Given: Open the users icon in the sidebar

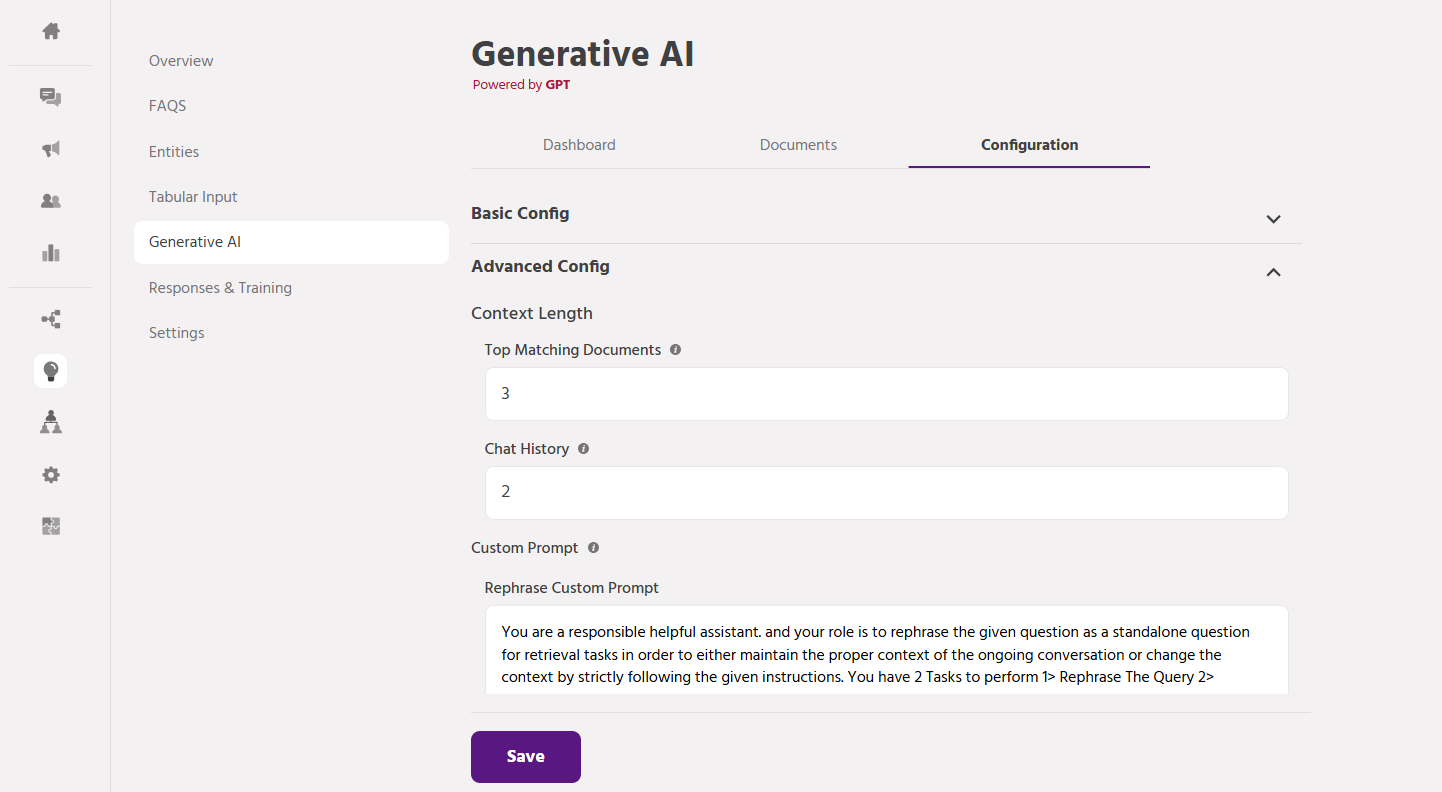Looking at the screenshot, I should coord(51,201).
